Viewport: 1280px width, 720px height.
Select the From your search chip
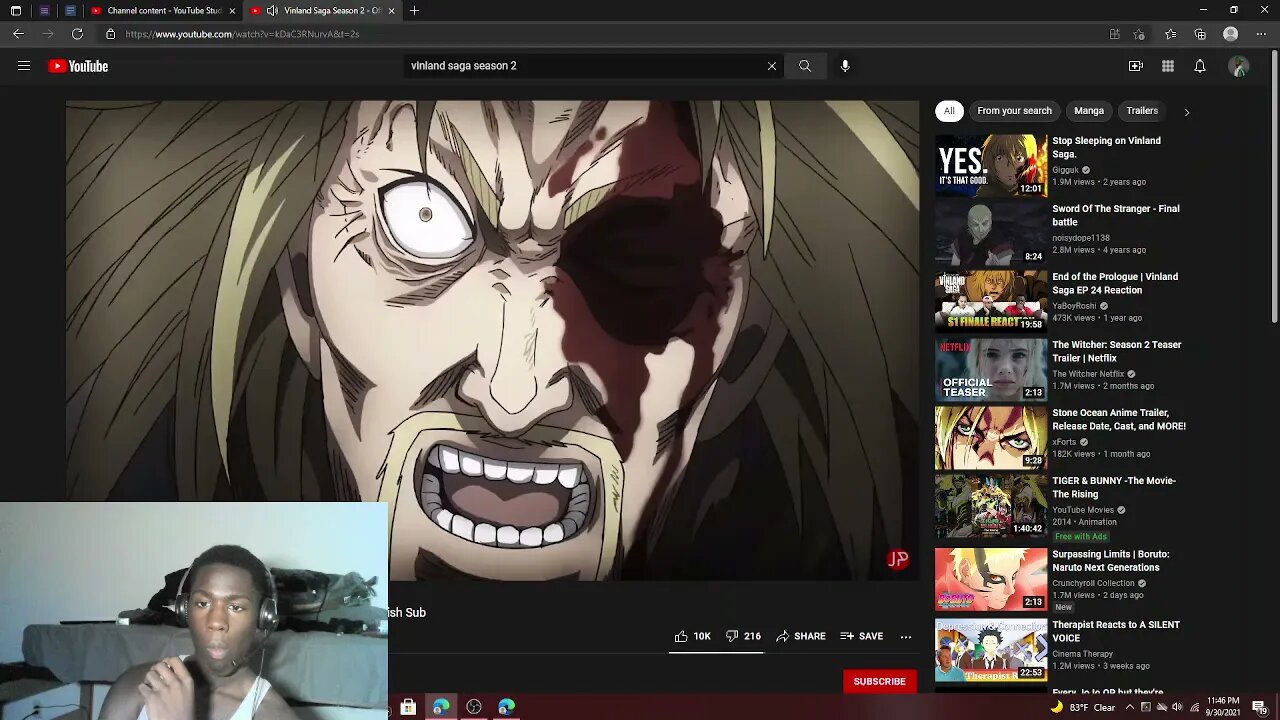tap(1014, 111)
